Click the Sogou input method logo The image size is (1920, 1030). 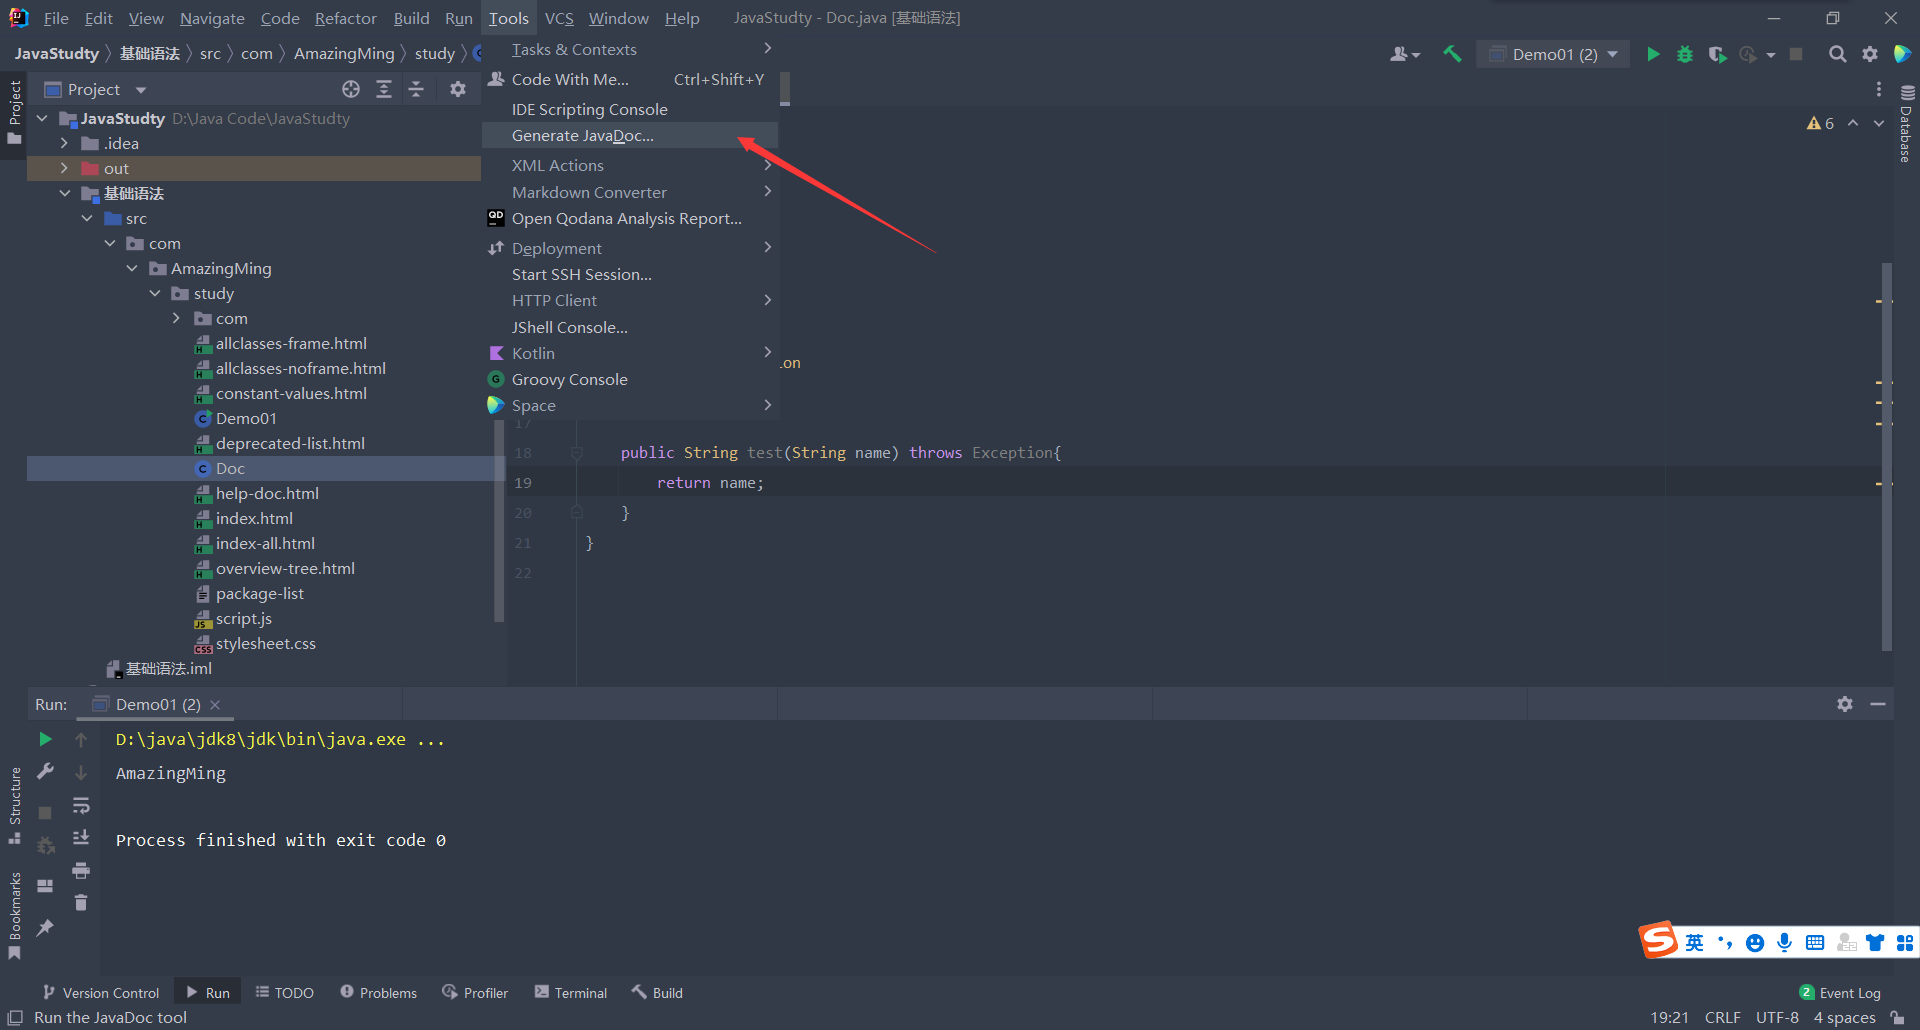1657,940
